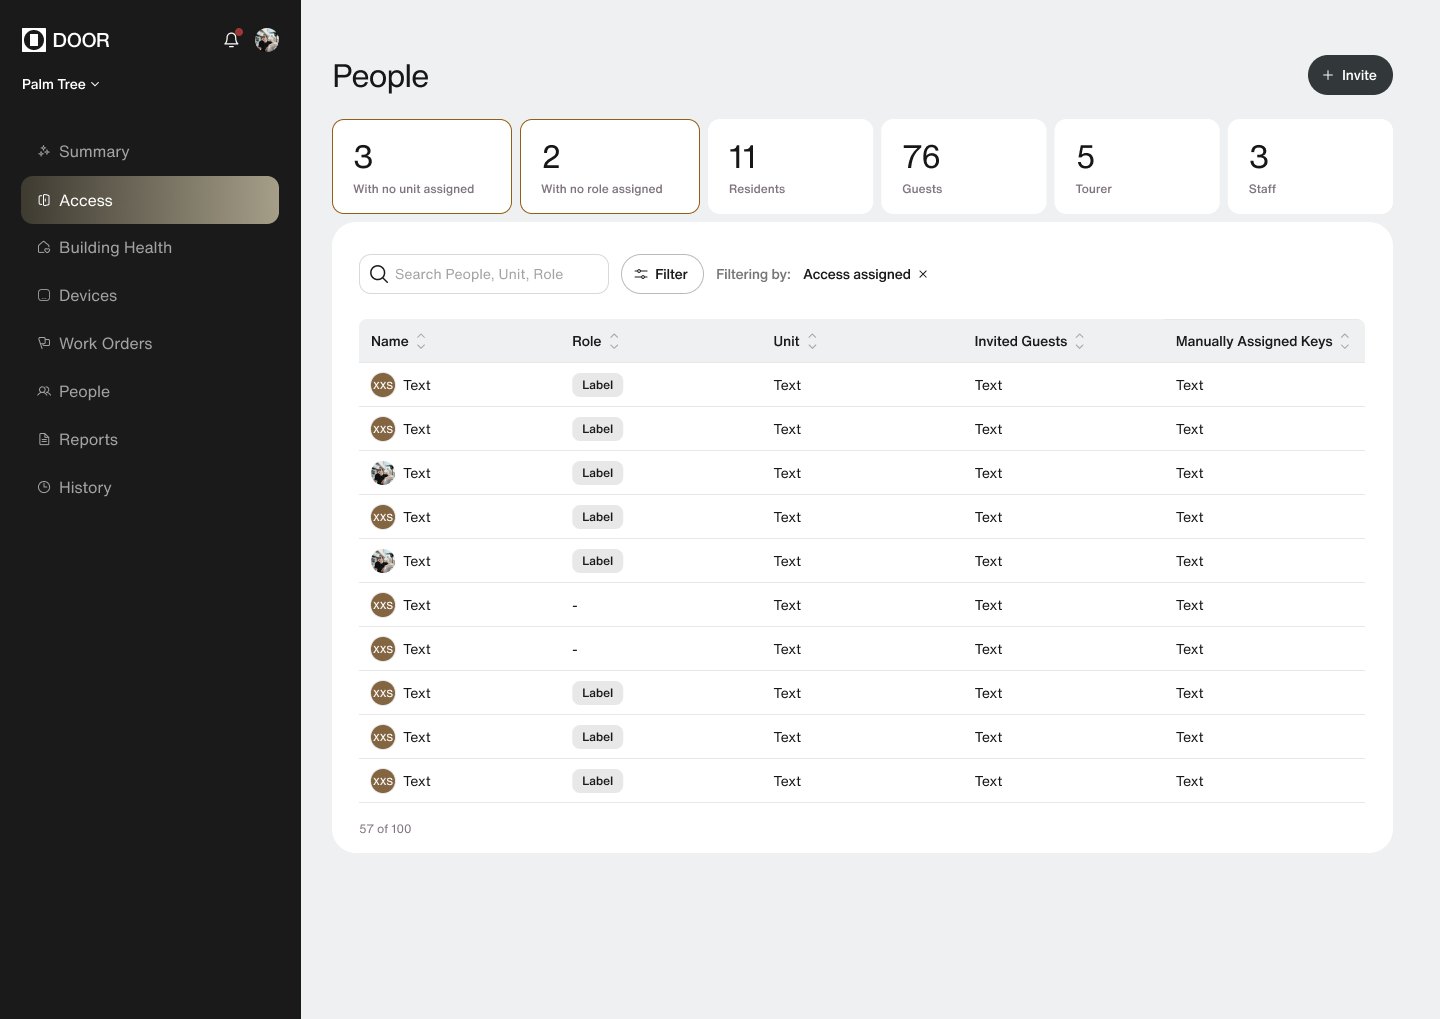
Task: Open the notifications bell
Action: click(x=231, y=40)
